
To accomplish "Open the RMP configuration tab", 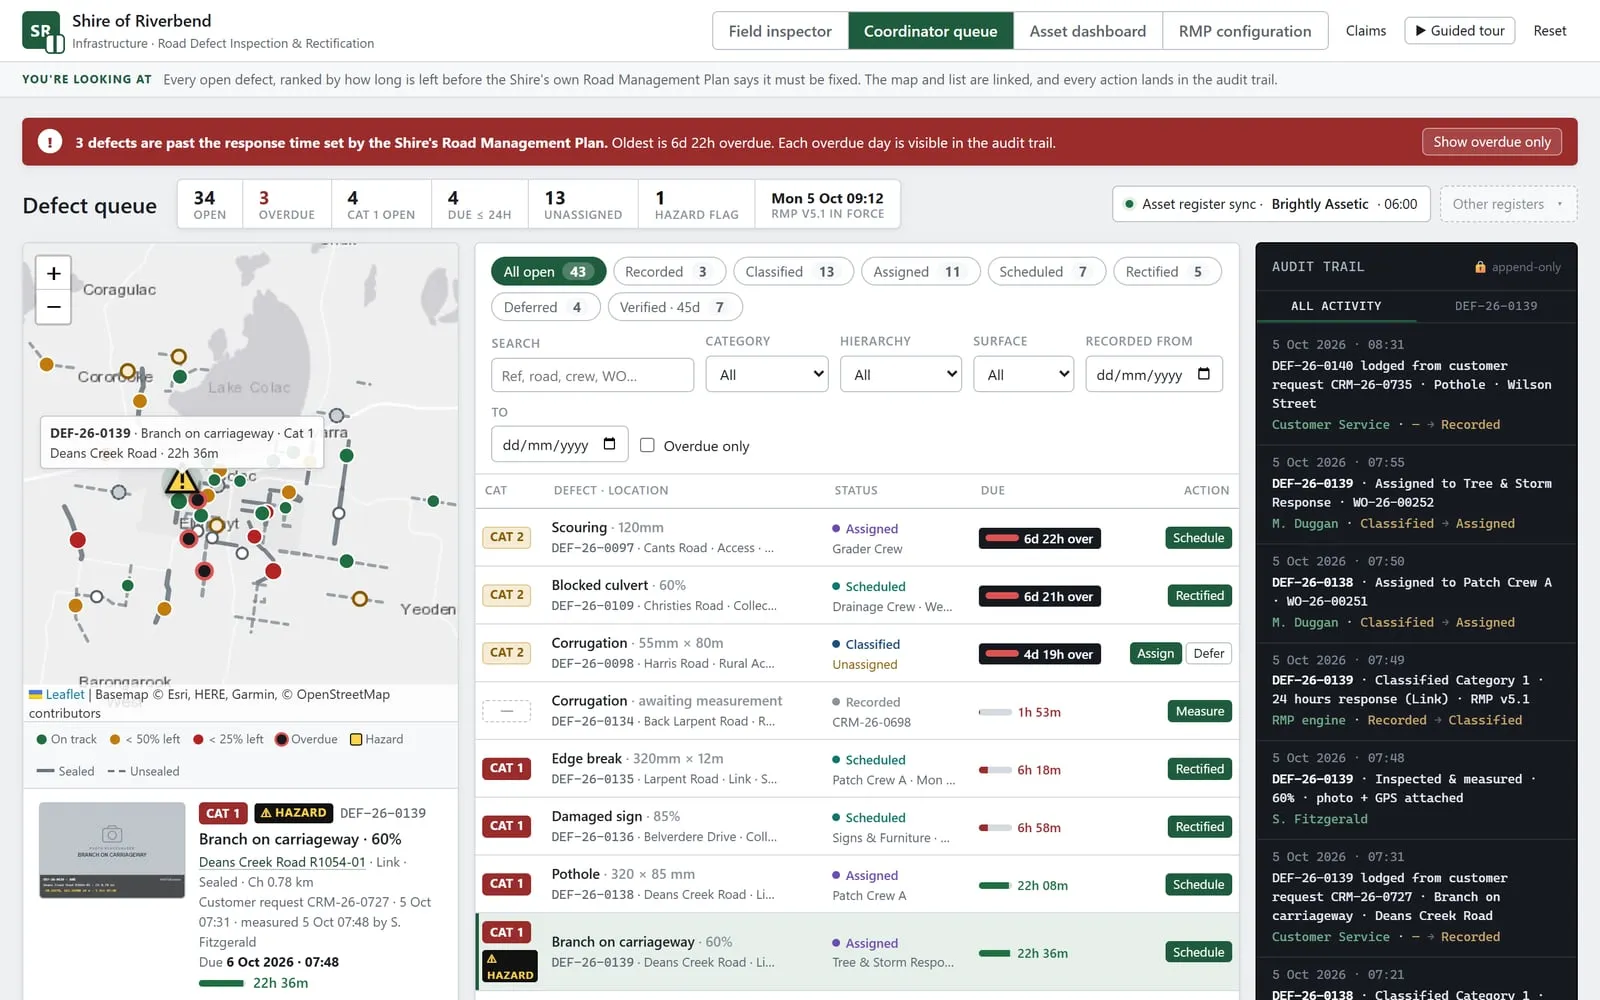I will (1245, 31).
